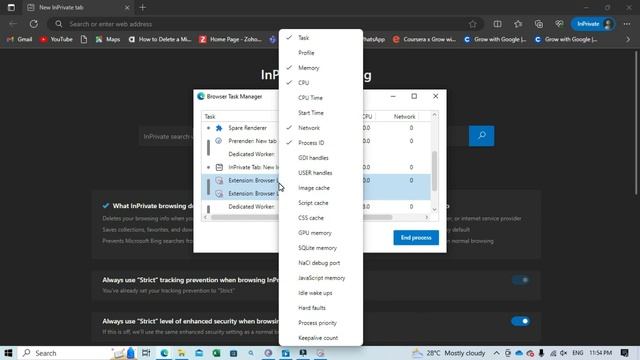Image resolution: width=640 pixels, height=360 pixels.
Task: Open the Maps bookmark
Action: tap(108, 40)
